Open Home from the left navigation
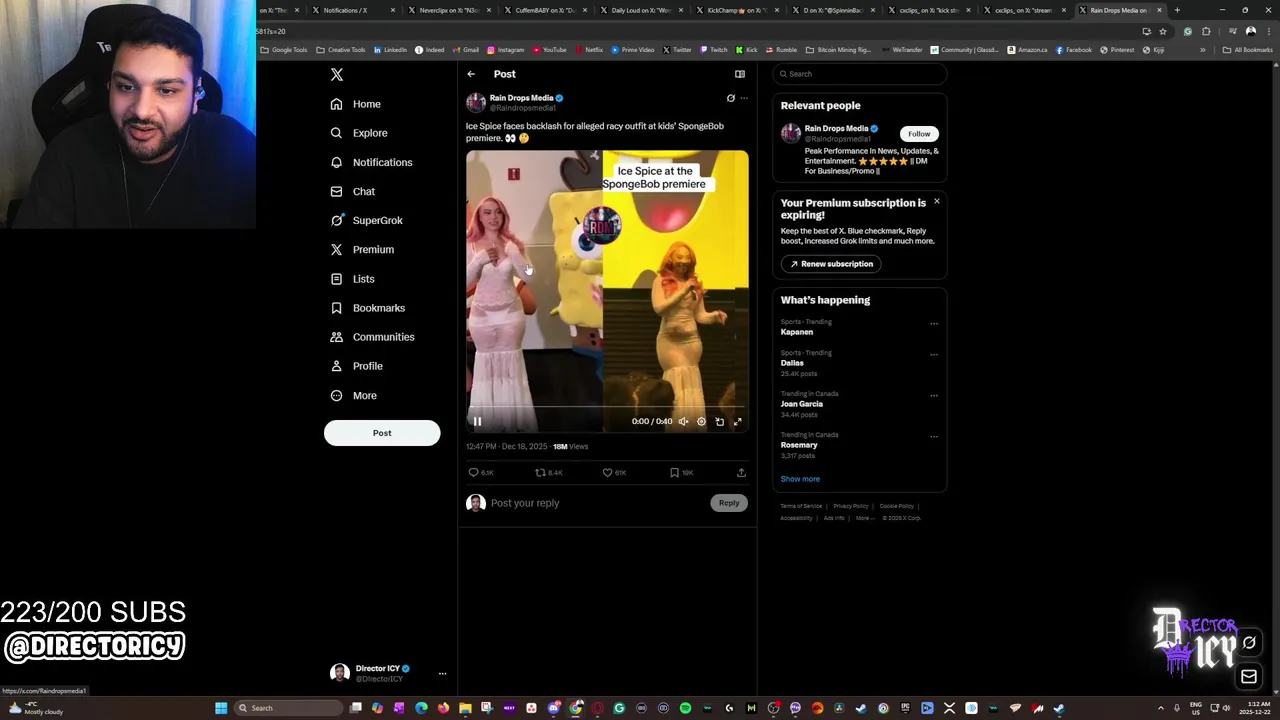1280x720 pixels. 356,104
